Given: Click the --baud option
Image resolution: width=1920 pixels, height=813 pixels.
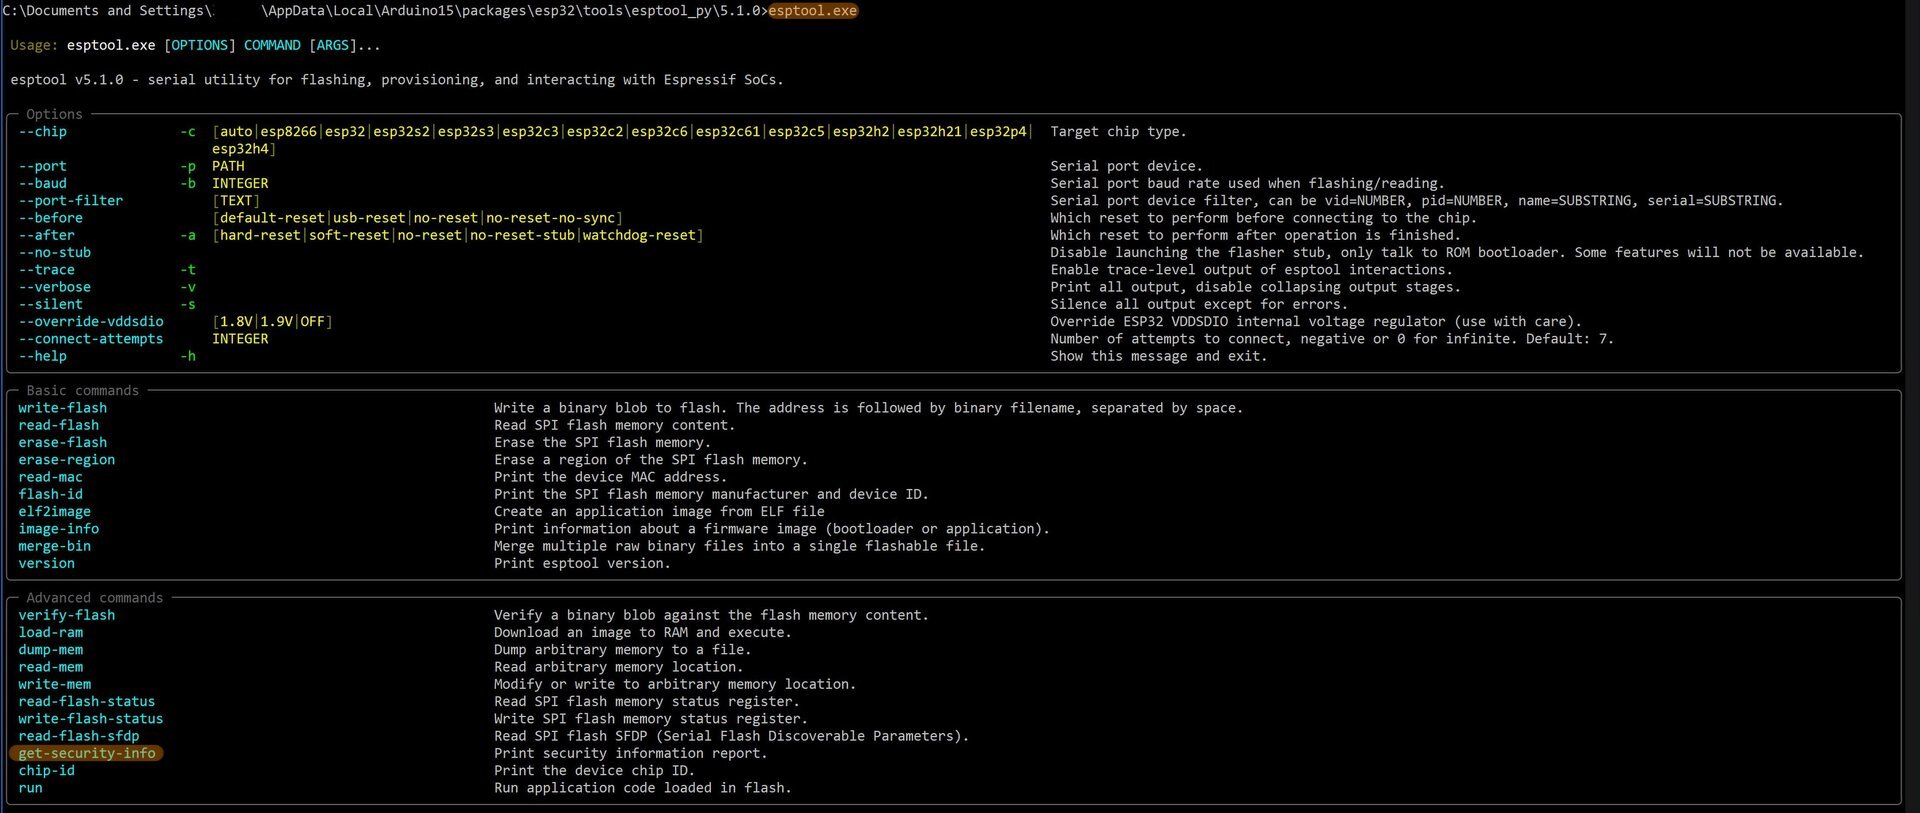Looking at the screenshot, I should click(42, 183).
